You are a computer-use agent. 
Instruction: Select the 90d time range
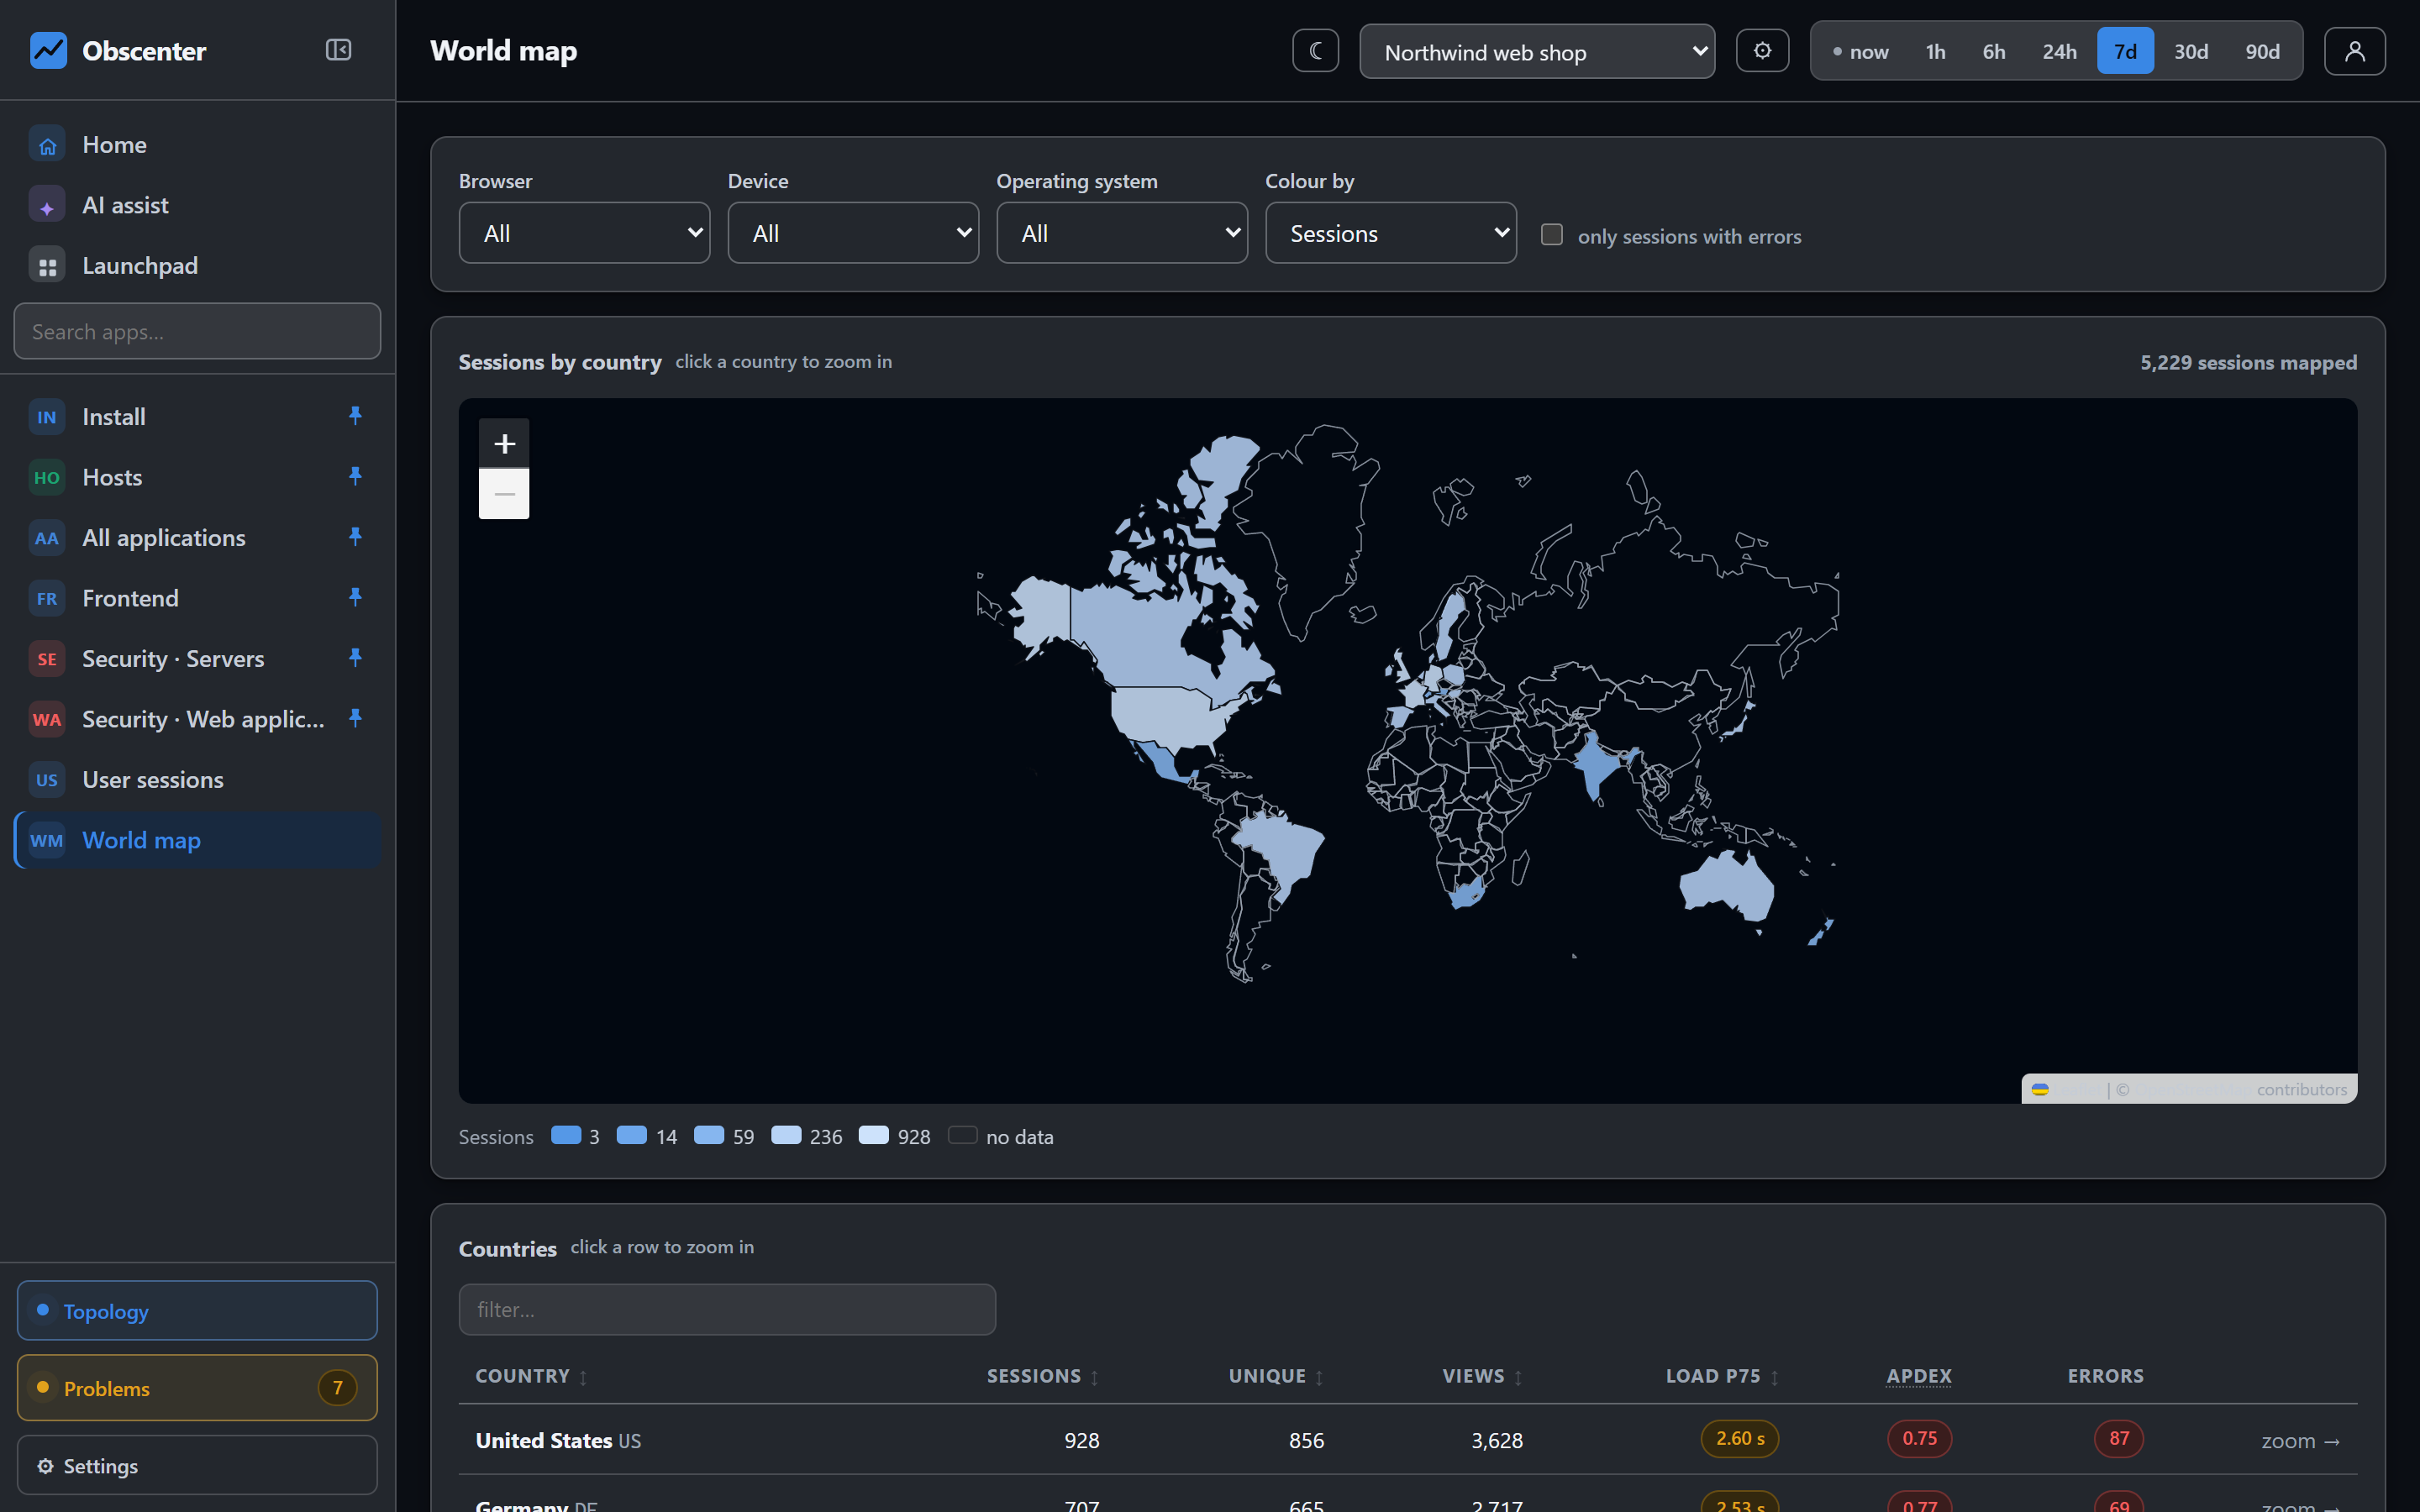[2262, 51]
